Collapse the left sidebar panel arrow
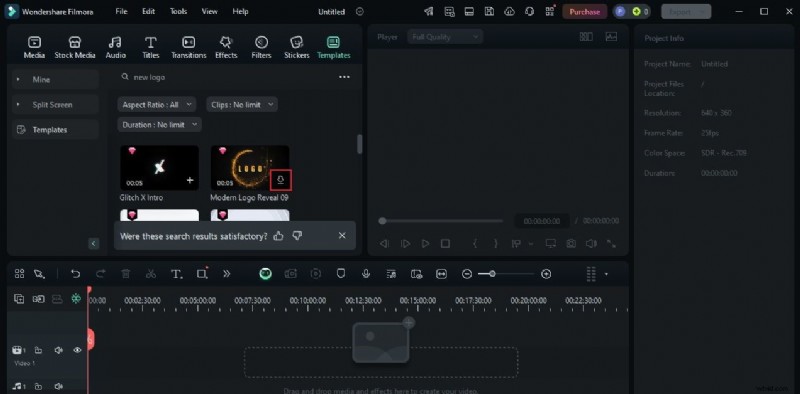The height and width of the screenshot is (394, 800). pyautogui.click(x=93, y=243)
